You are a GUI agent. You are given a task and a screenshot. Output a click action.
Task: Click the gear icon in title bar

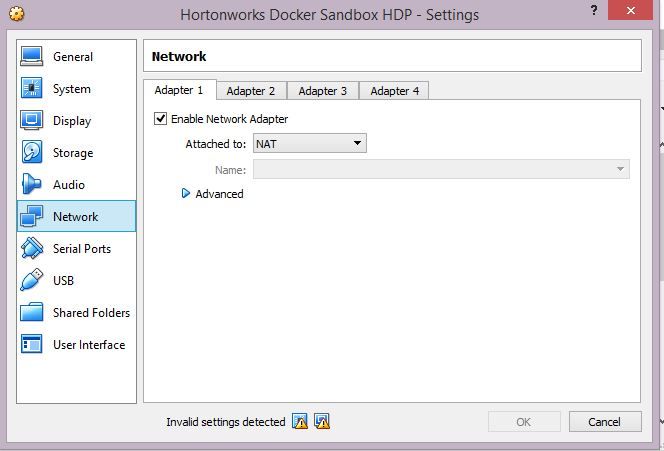click(x=17, y=14)
